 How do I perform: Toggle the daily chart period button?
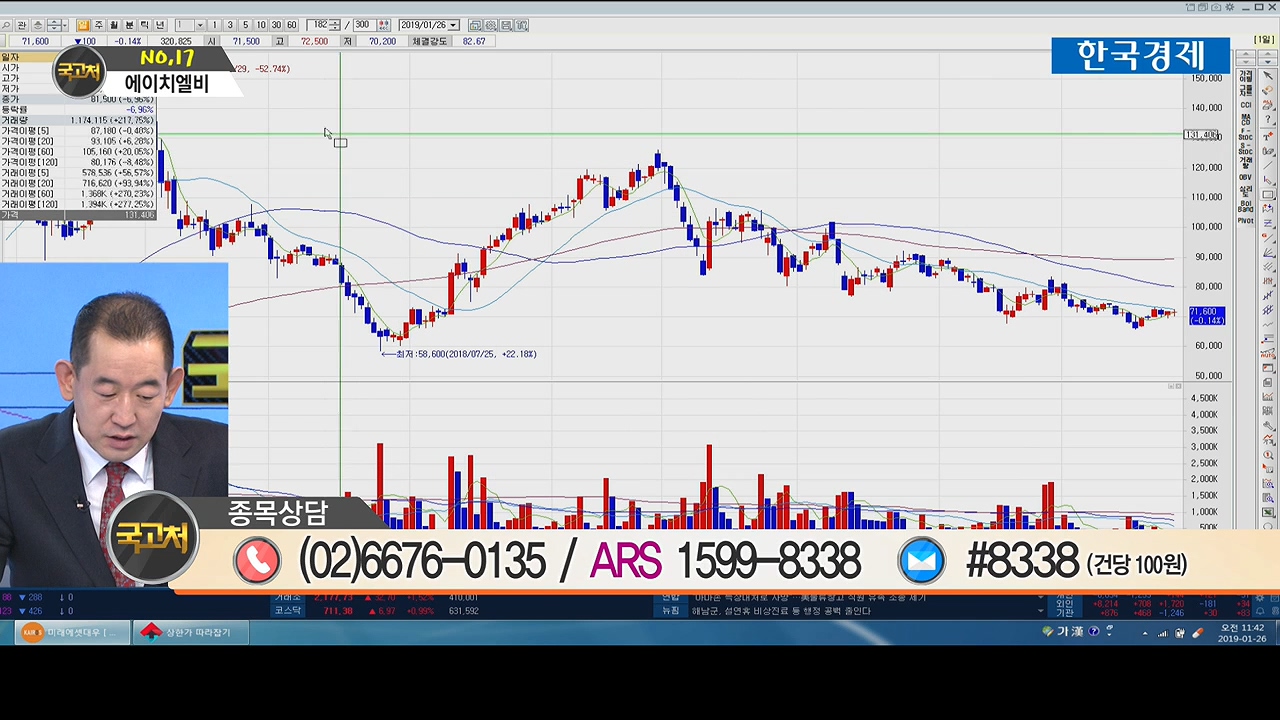[83, 25]
